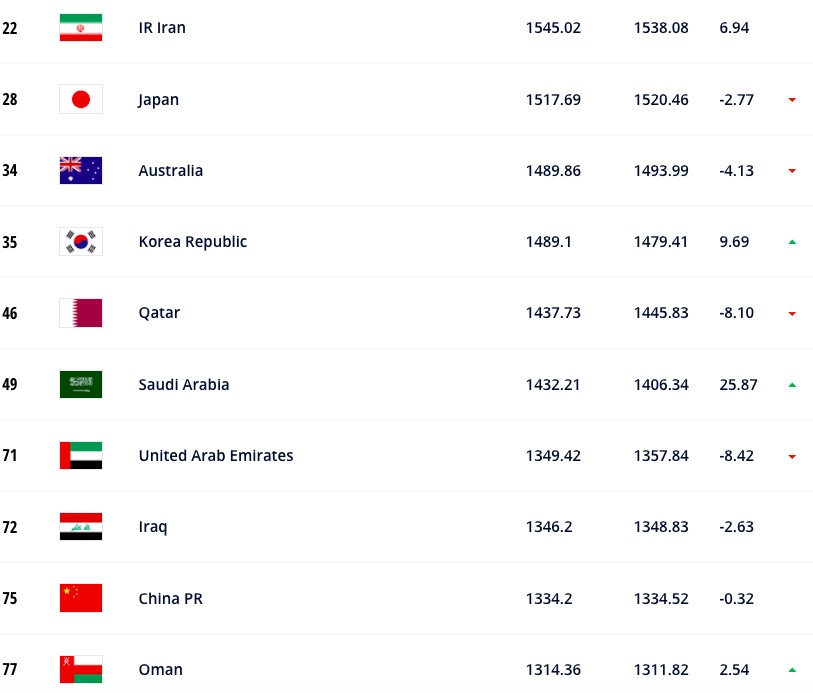
Task: Click the Korea Republic flag icon
Action: tap(81, 242)
